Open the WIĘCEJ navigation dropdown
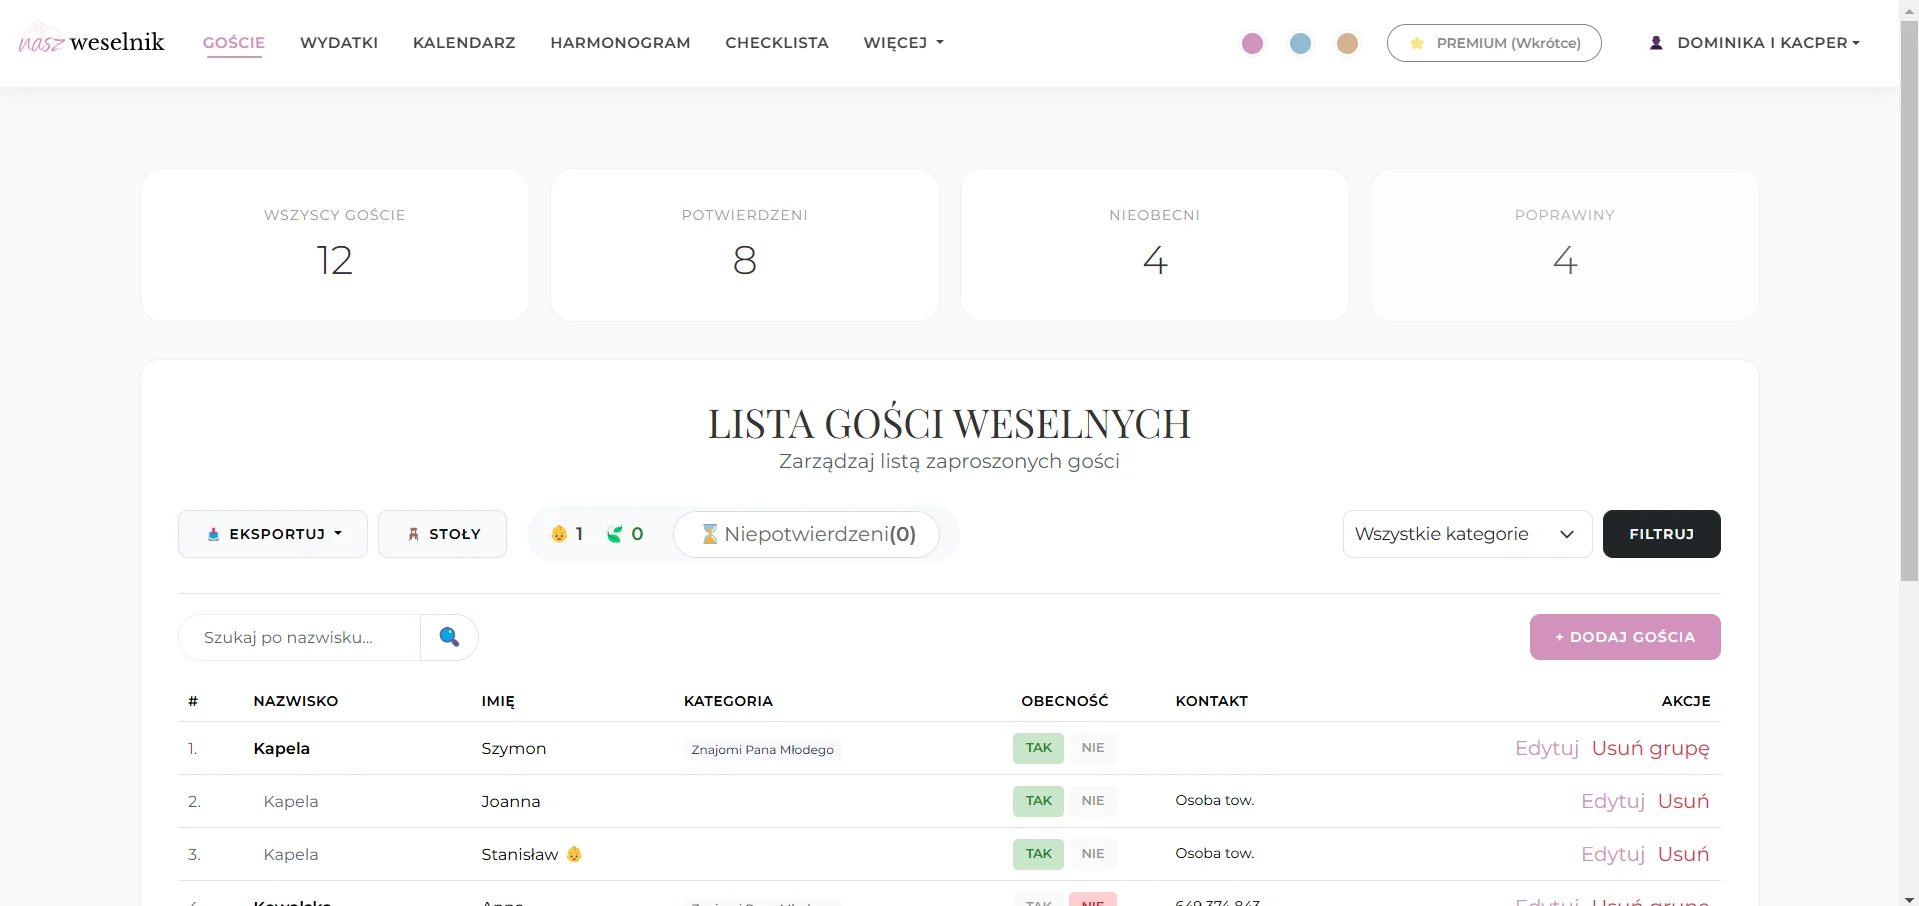 coord(903,43)
